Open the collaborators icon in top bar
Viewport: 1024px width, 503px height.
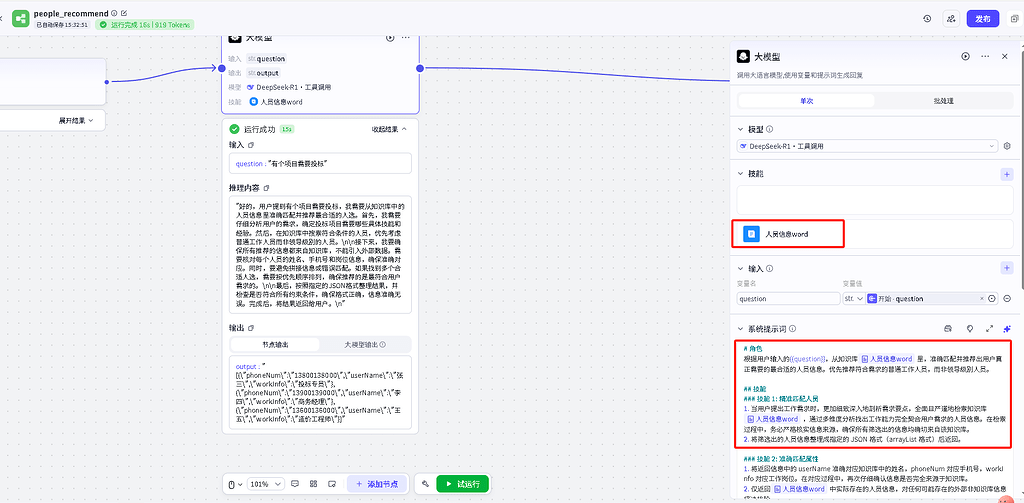(951, 19)
